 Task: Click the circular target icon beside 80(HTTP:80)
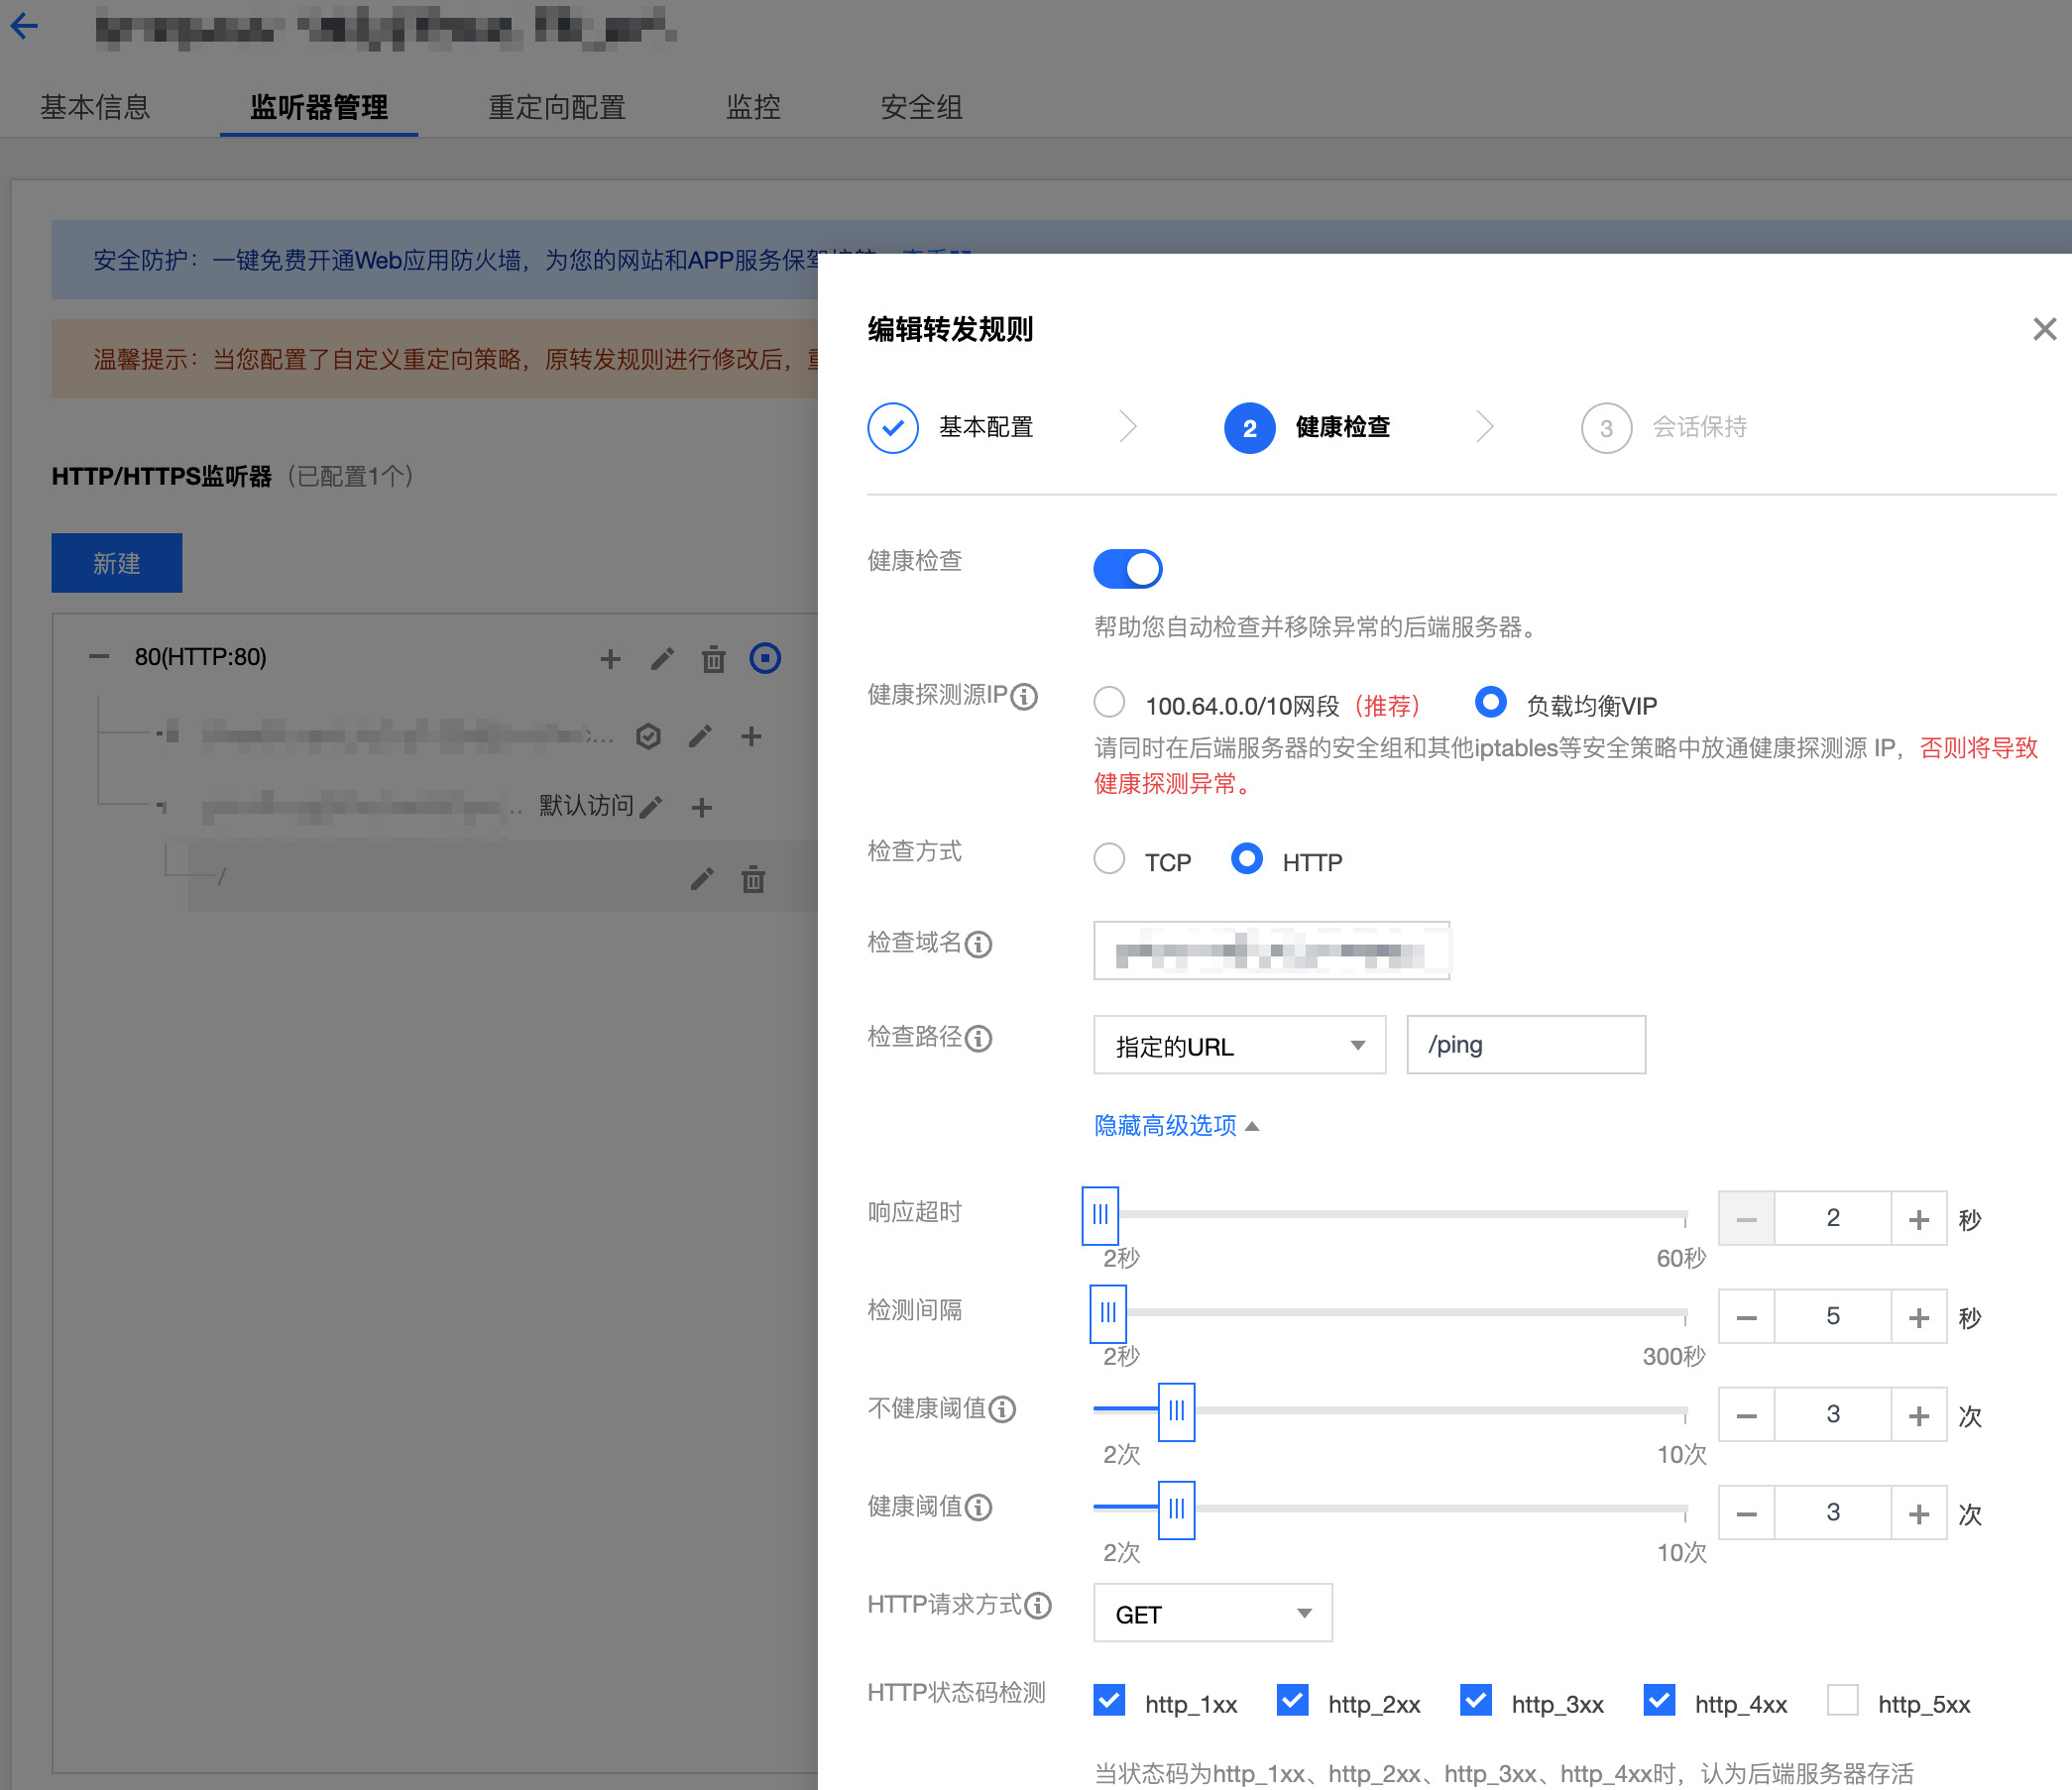coord(765,658)
